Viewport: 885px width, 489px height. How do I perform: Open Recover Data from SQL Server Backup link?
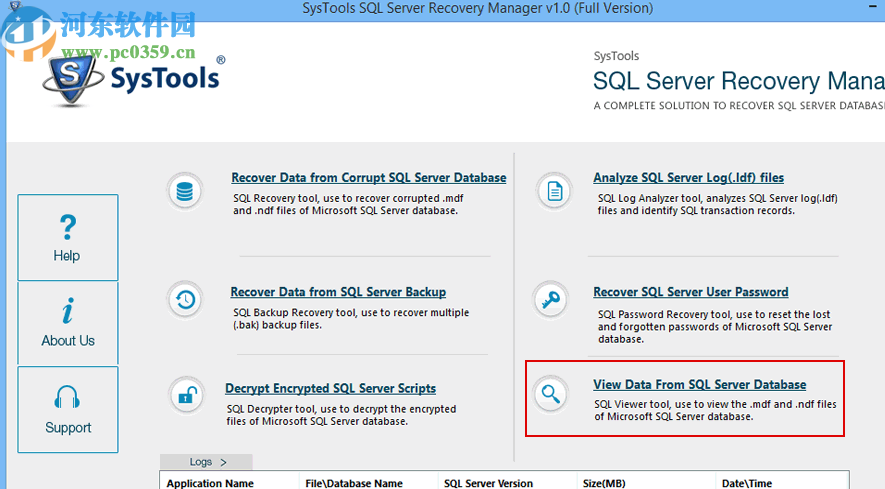tap(338, 292)
